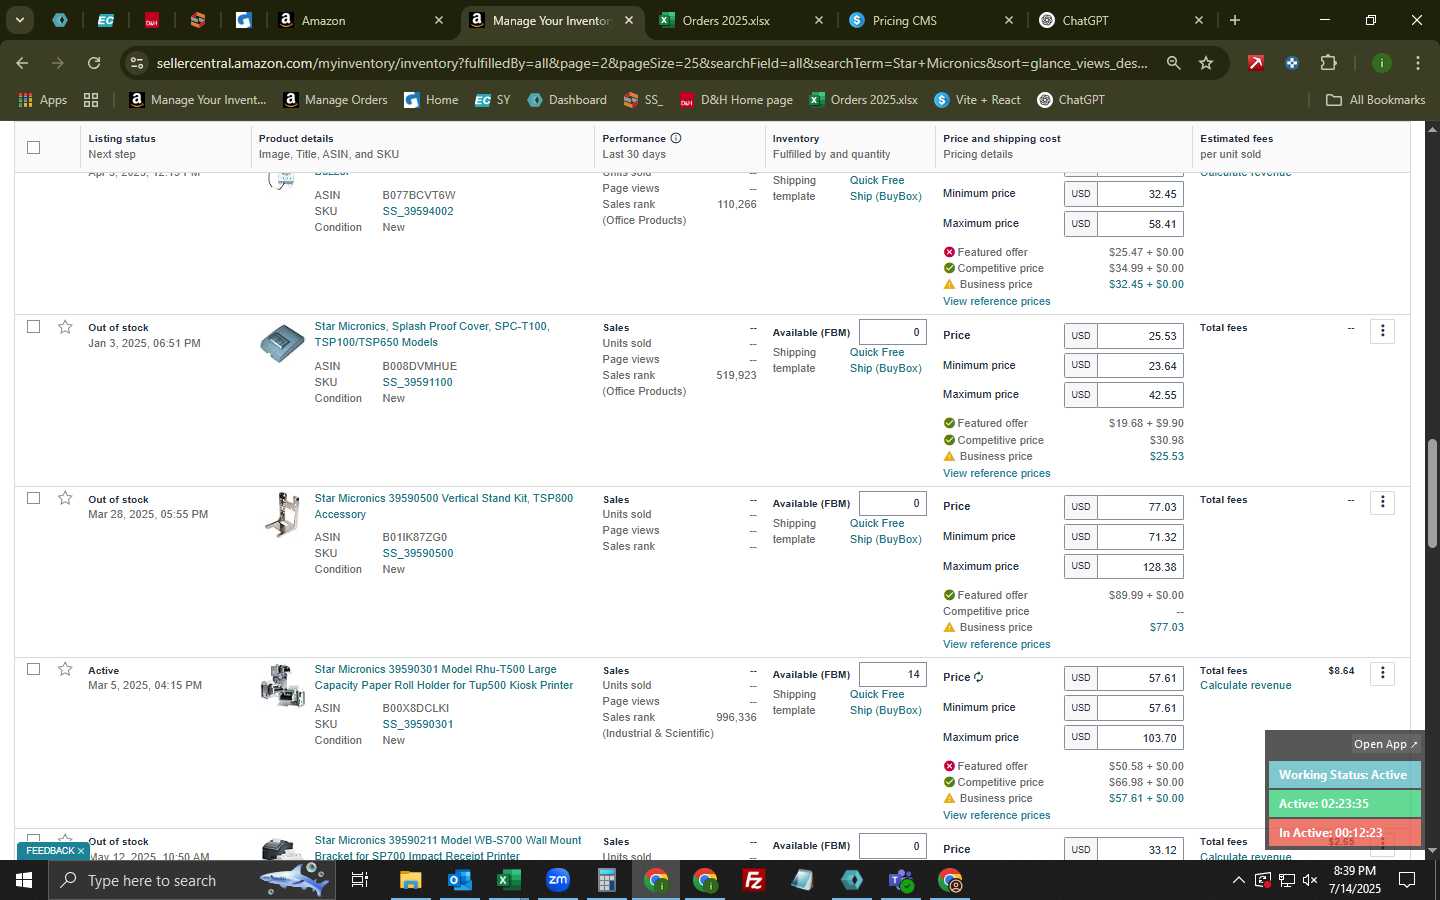Go back with browser back arrow
The height and width of the screenshot is (900, 1440).
(22, 63)
